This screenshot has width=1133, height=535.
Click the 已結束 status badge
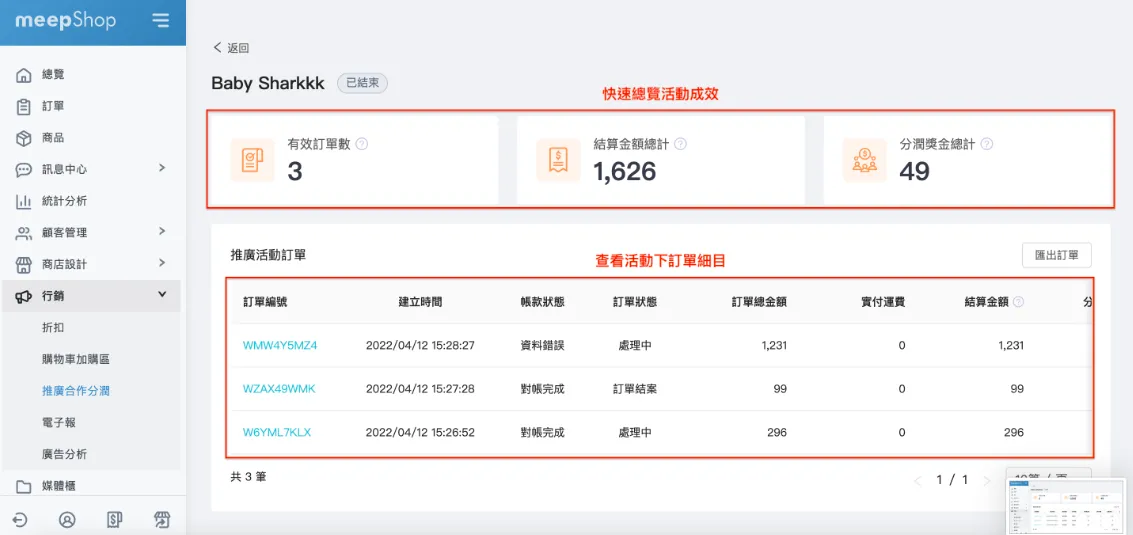coord(363,83)
